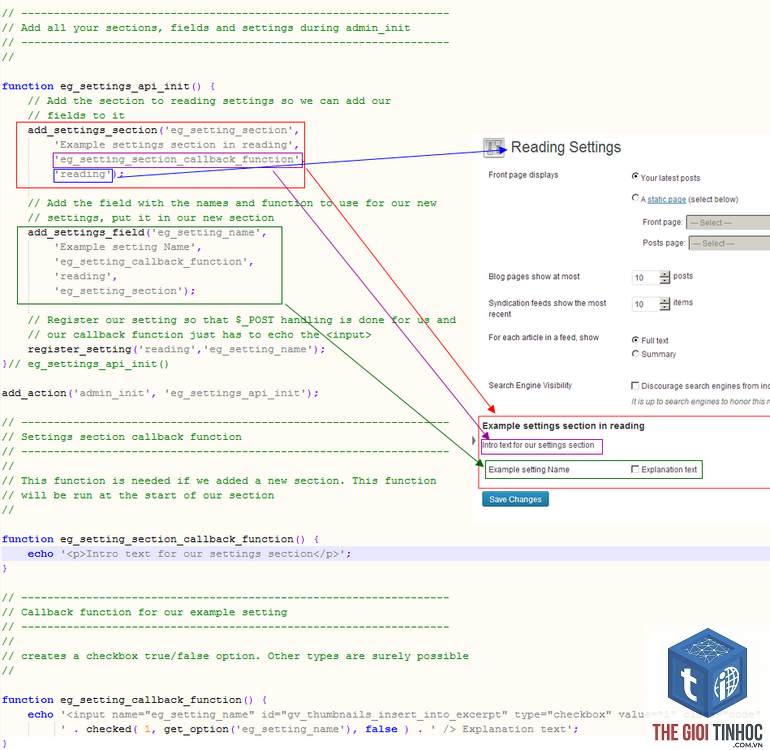Select 'Summary' feed option
This screenshot has height=750, width=770.
tap(635, 354)
